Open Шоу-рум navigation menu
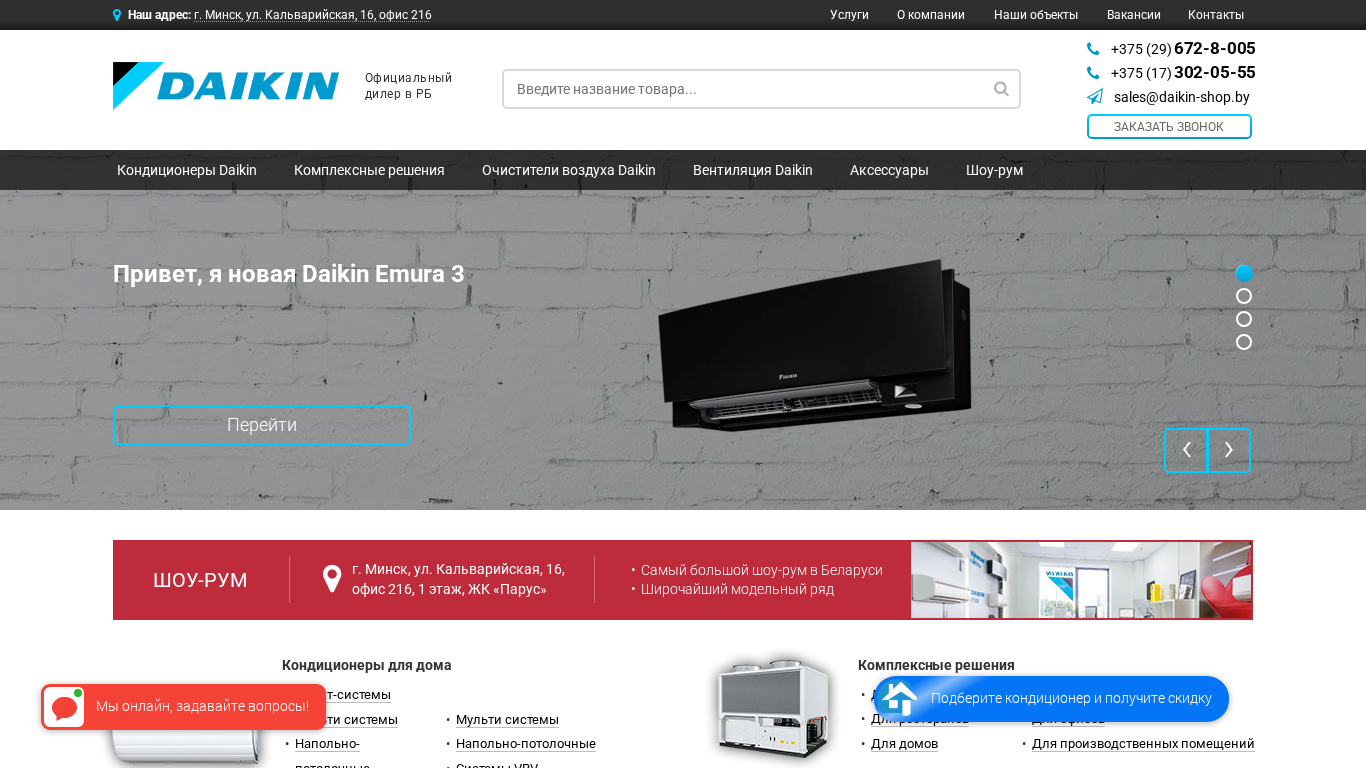Image resolution: width=1366 pixels, height=768 pixels. click(x=994, y=170)
